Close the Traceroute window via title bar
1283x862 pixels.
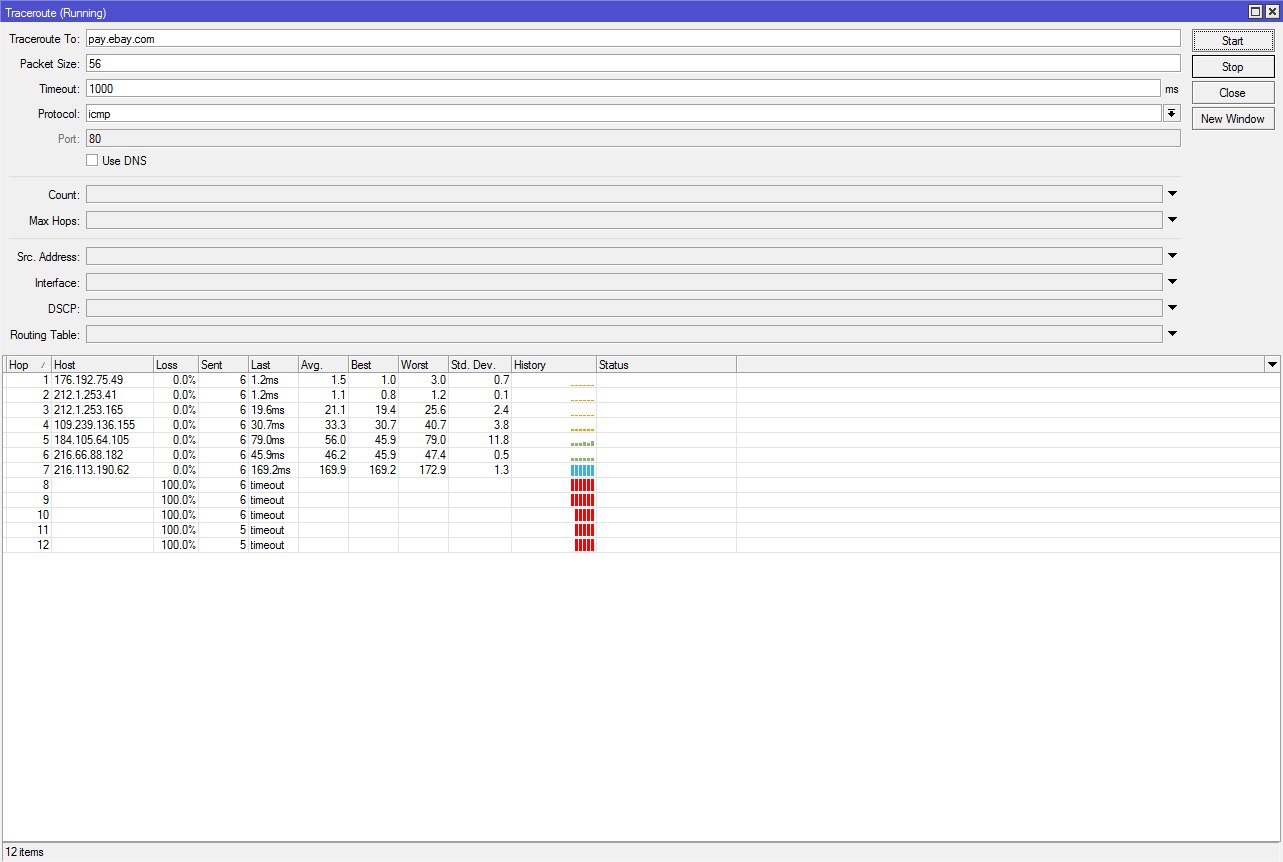pyautogui.click(x=1271, y=12)
